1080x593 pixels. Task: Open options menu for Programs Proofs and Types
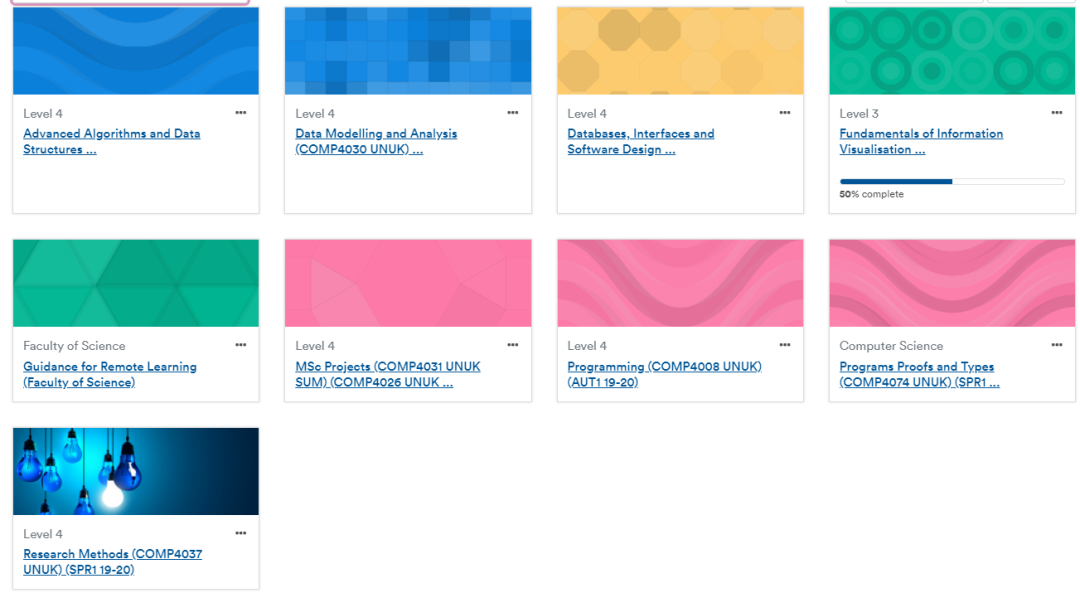(1057, 345)
